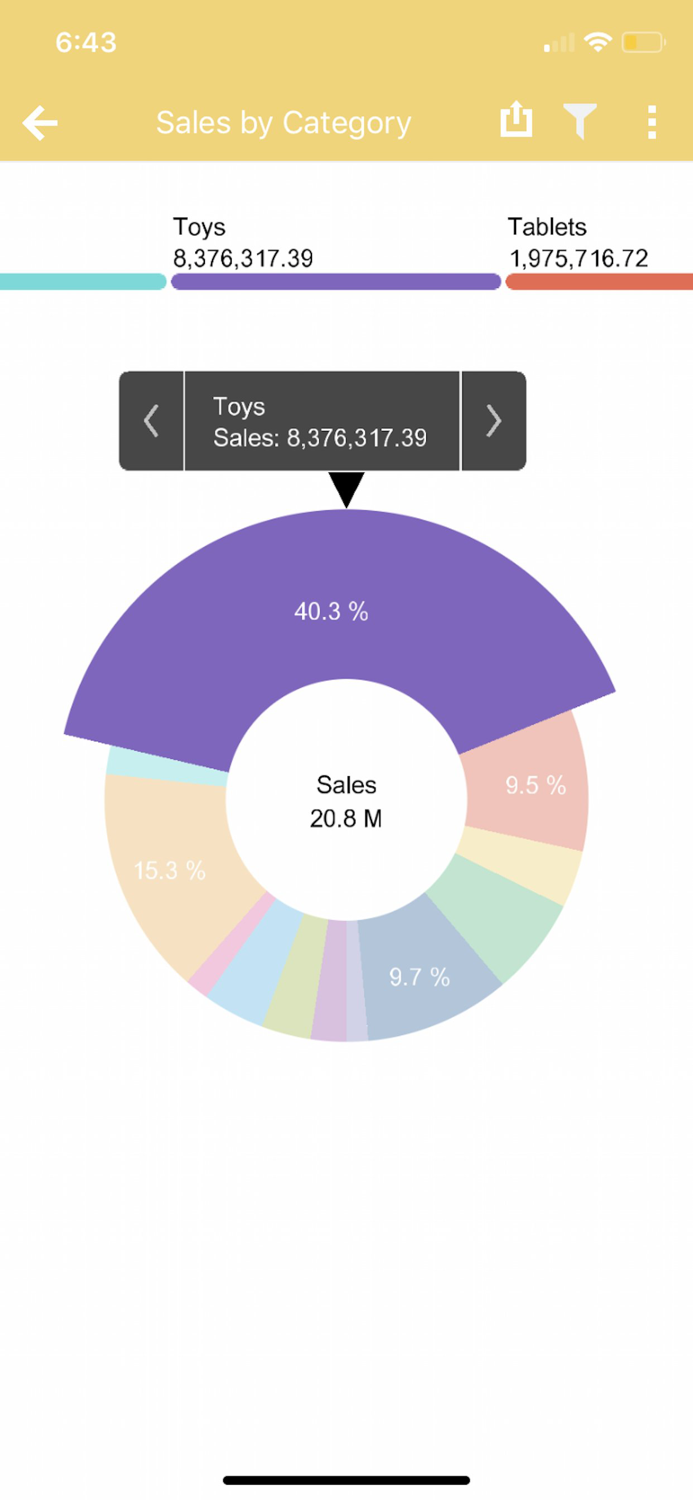The height and width of the screenshot is (1500, 693).
Task: Tap the Sales 20.8 M center label
Action: point(345,800)
